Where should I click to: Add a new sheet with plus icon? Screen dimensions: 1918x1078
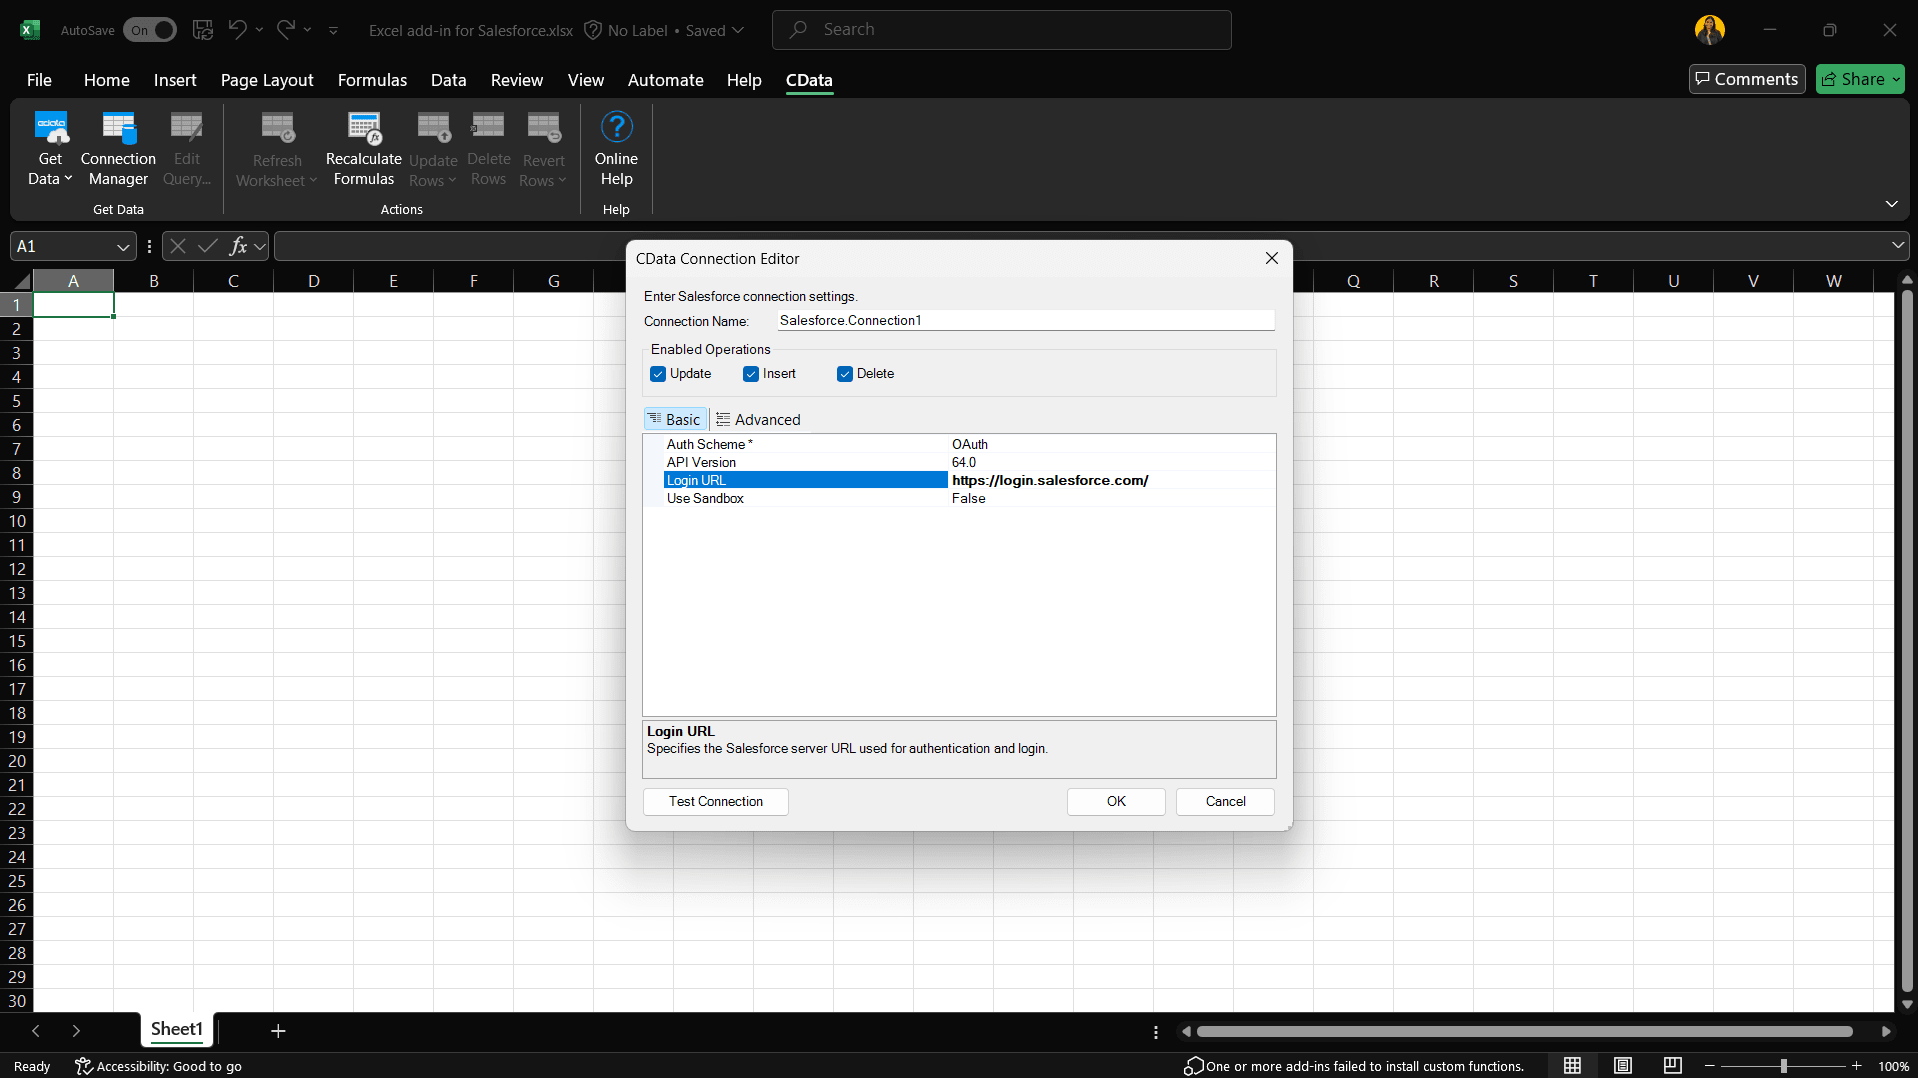[278, 1031]
